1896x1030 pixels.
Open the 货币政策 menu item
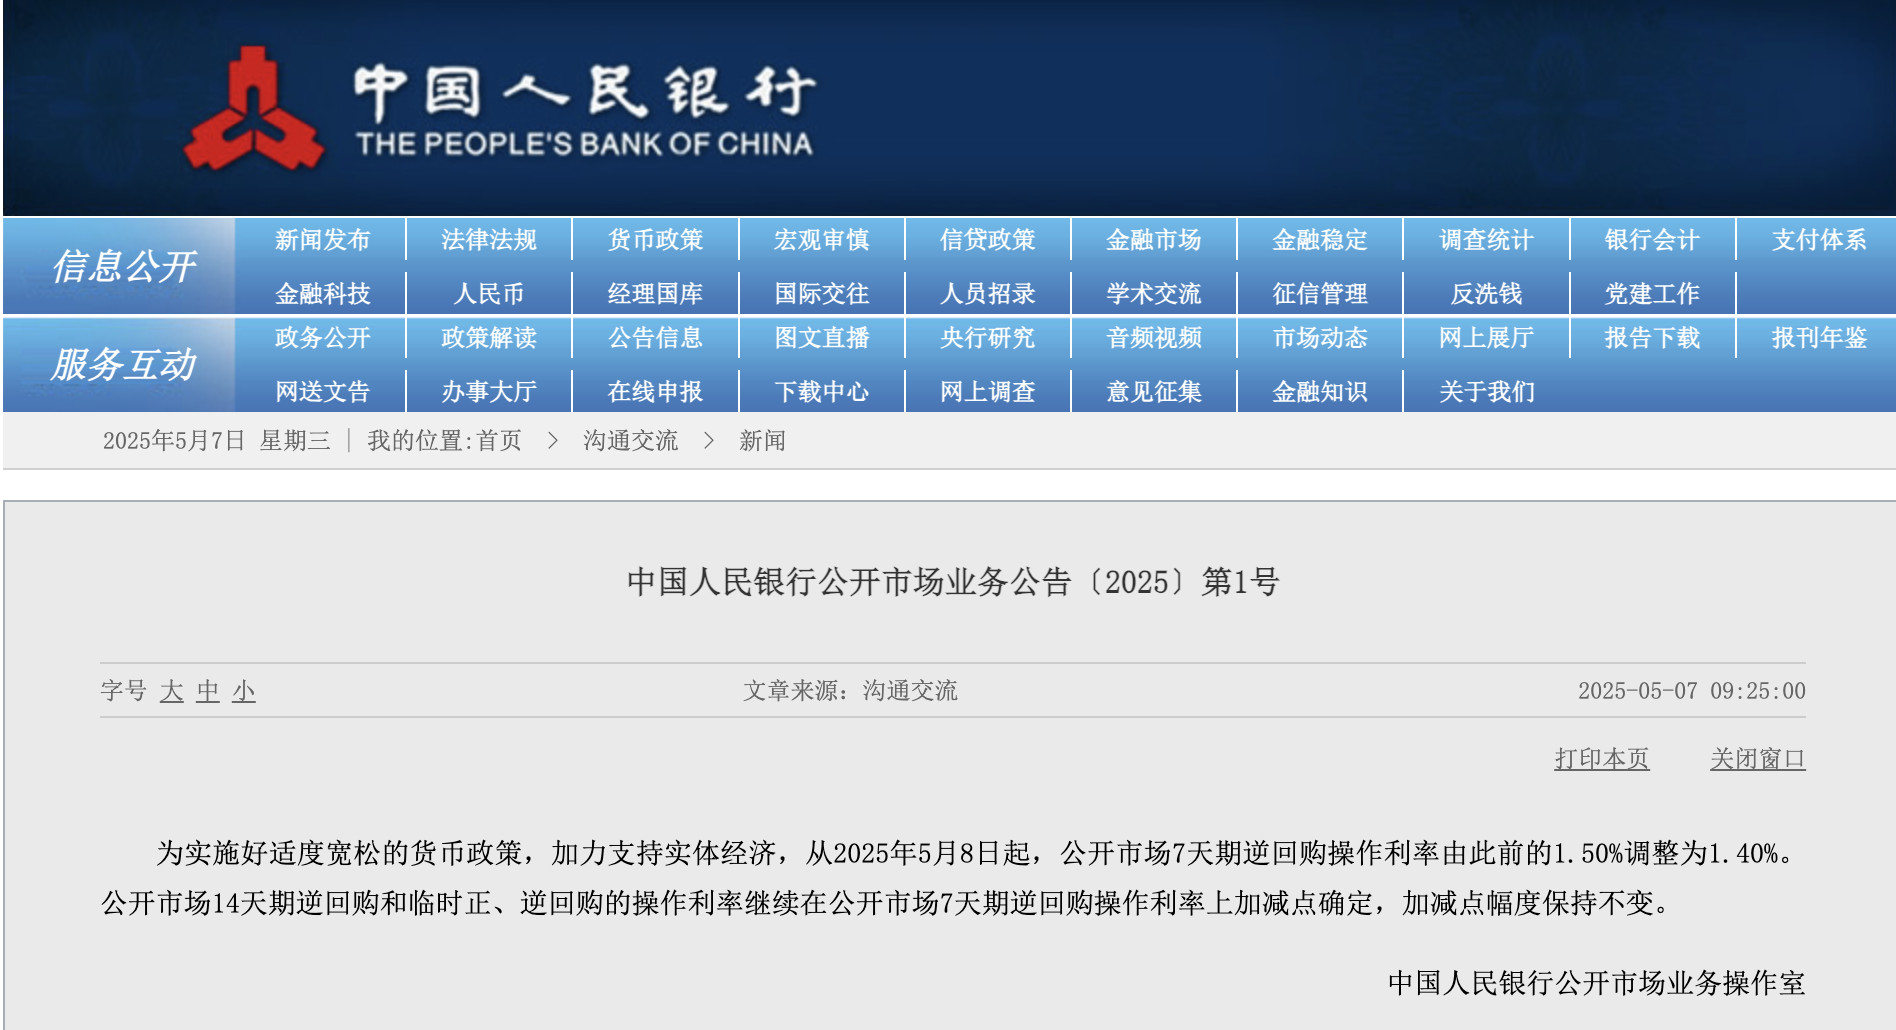coord(655,240)
